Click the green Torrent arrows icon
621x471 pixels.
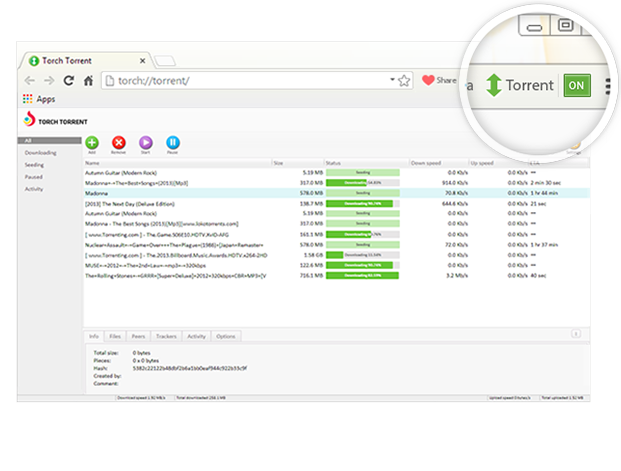coord(494,85)
